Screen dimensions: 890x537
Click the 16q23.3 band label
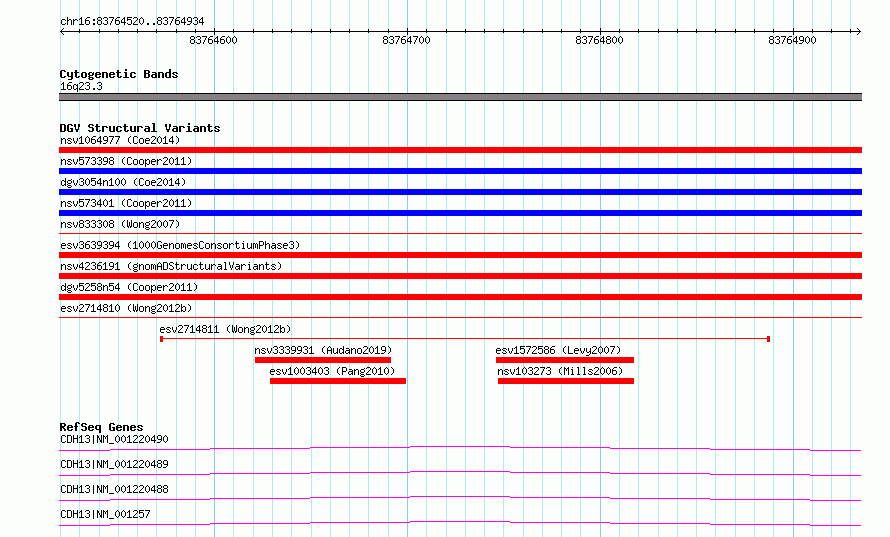81,86
